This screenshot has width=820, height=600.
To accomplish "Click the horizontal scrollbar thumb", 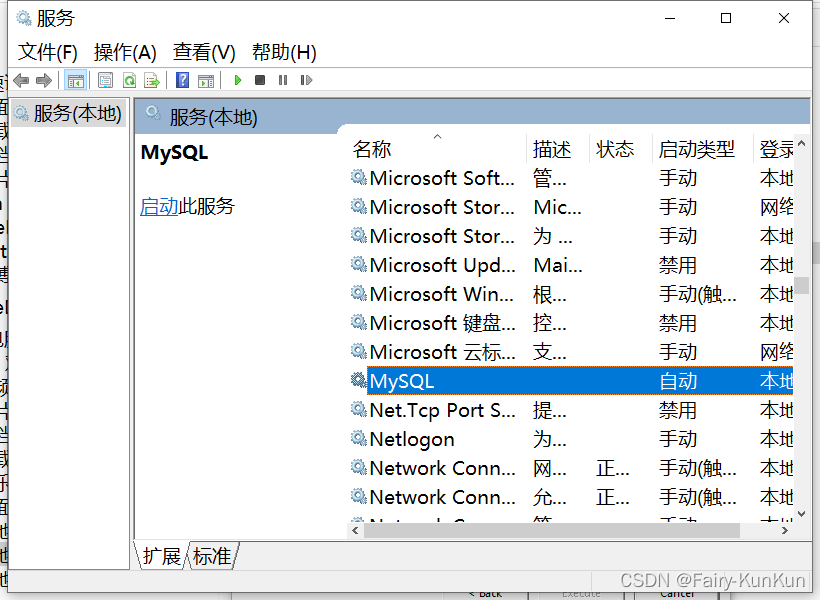I will click(x=552, y=530).
